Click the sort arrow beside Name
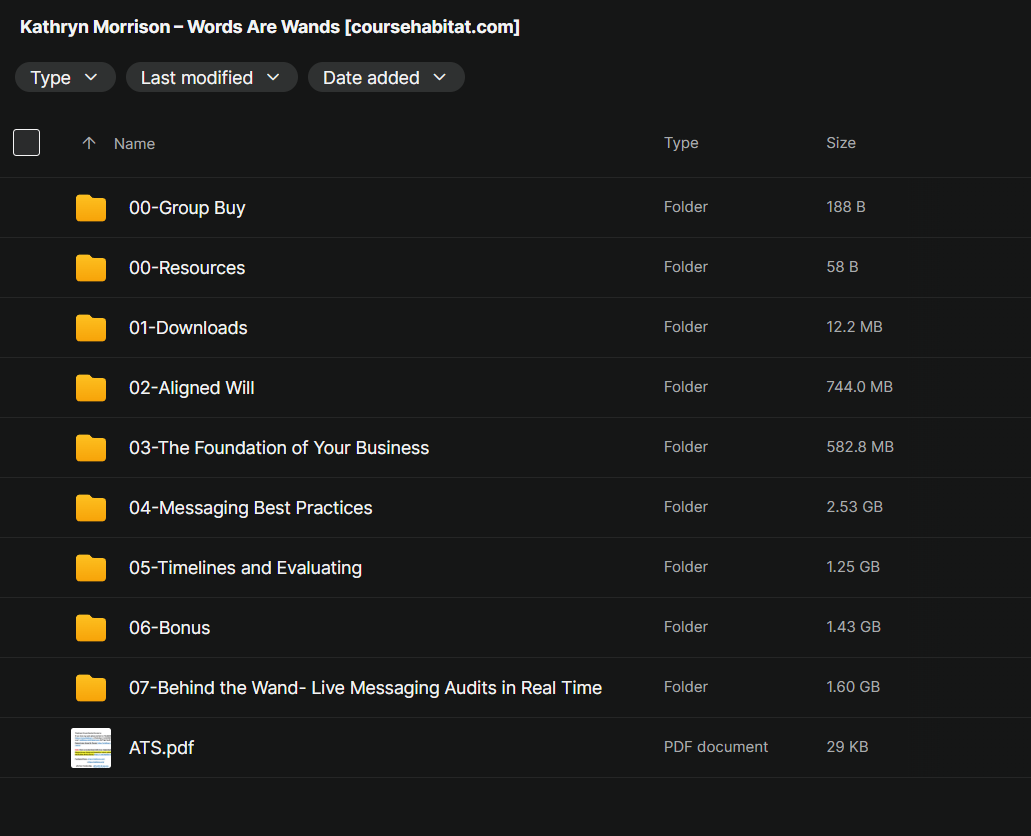Screen dimensions: 1031x836 pos(89,144)
